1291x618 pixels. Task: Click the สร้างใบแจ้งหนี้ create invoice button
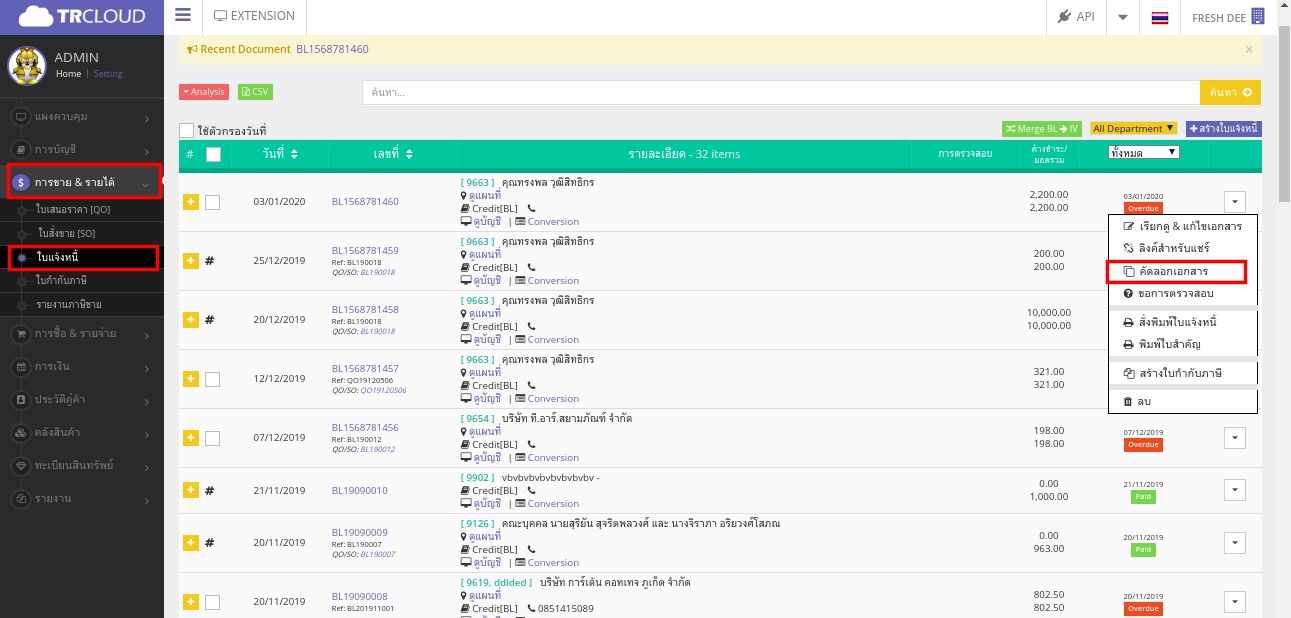1224,129
